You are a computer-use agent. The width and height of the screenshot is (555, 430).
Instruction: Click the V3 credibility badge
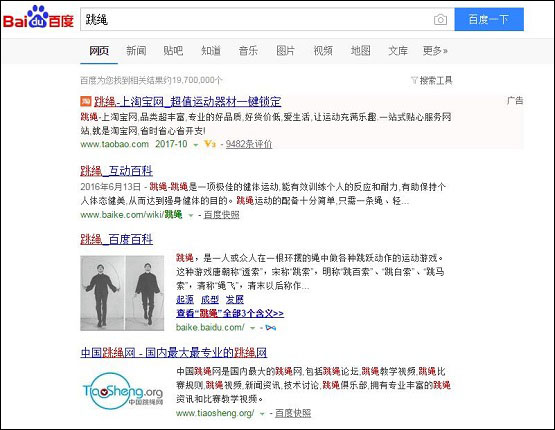pyautogui.click(x=210, y=144)
